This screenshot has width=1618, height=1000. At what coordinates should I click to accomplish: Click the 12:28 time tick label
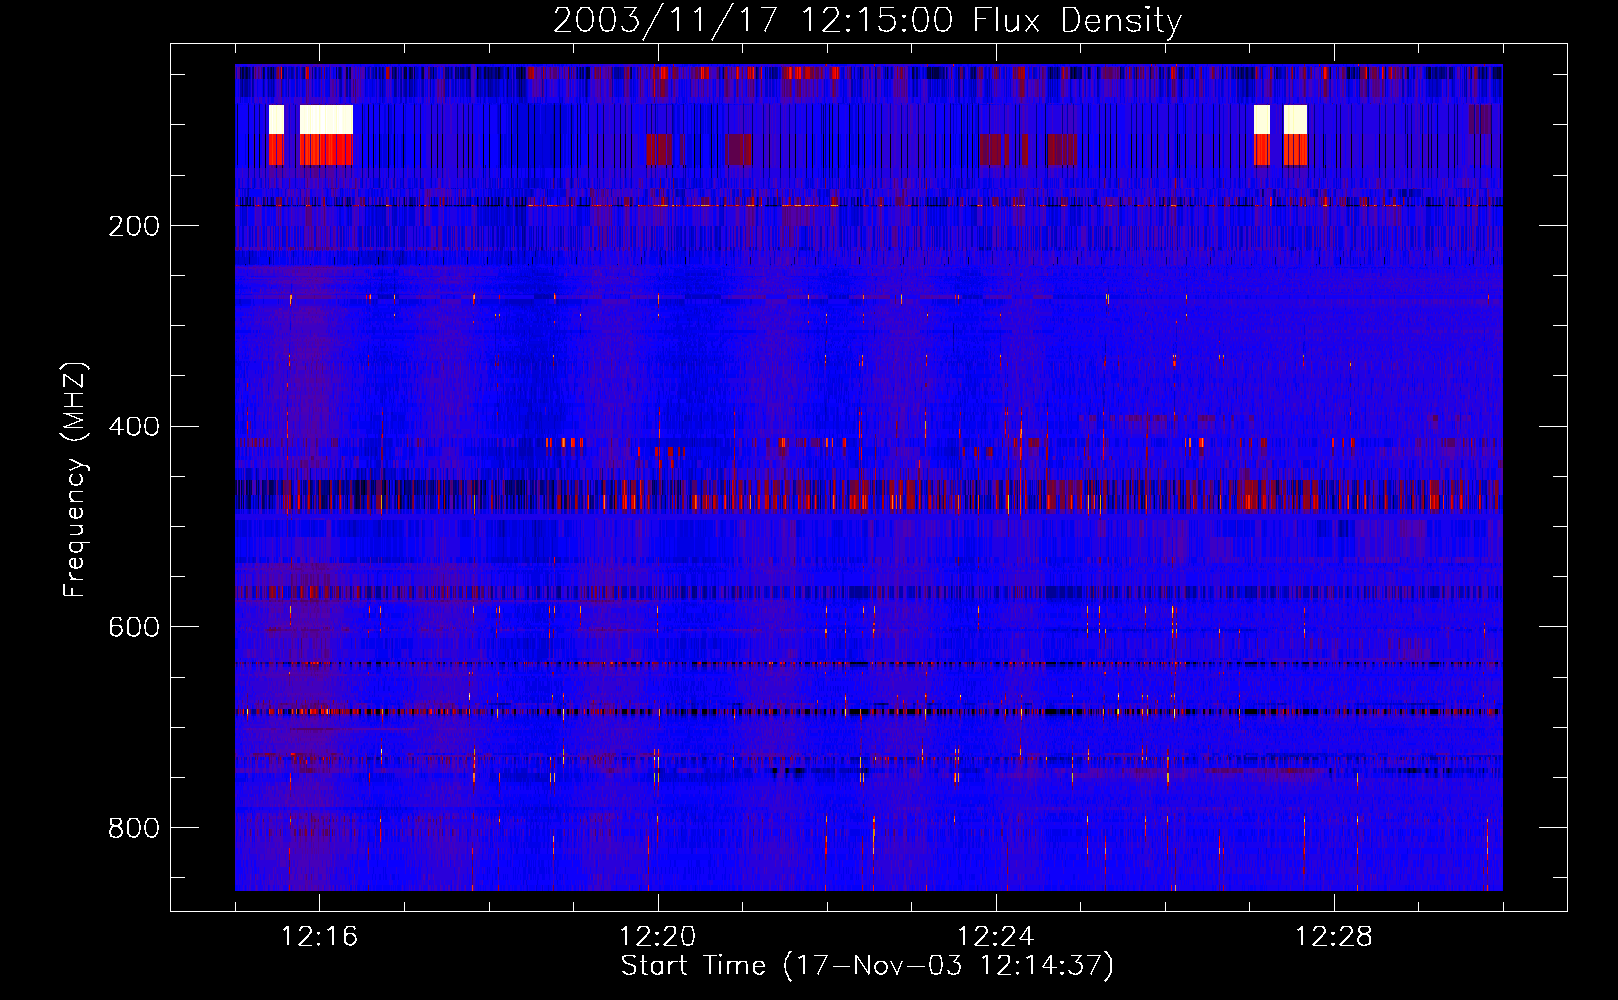tap(1333, 937)
